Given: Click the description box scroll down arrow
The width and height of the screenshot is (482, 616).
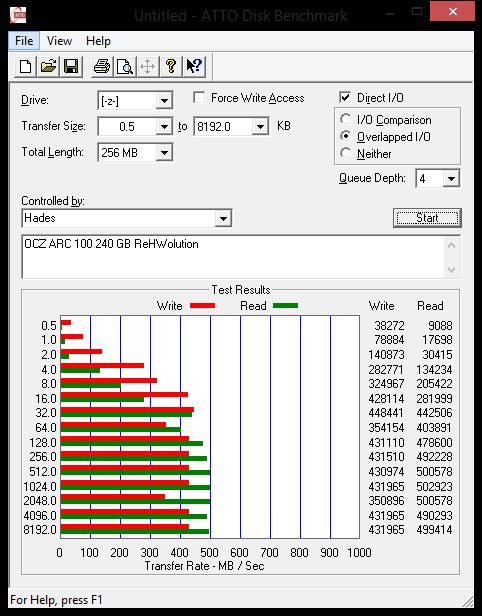Looking at the screenshot, I should [x=451, y=270].
